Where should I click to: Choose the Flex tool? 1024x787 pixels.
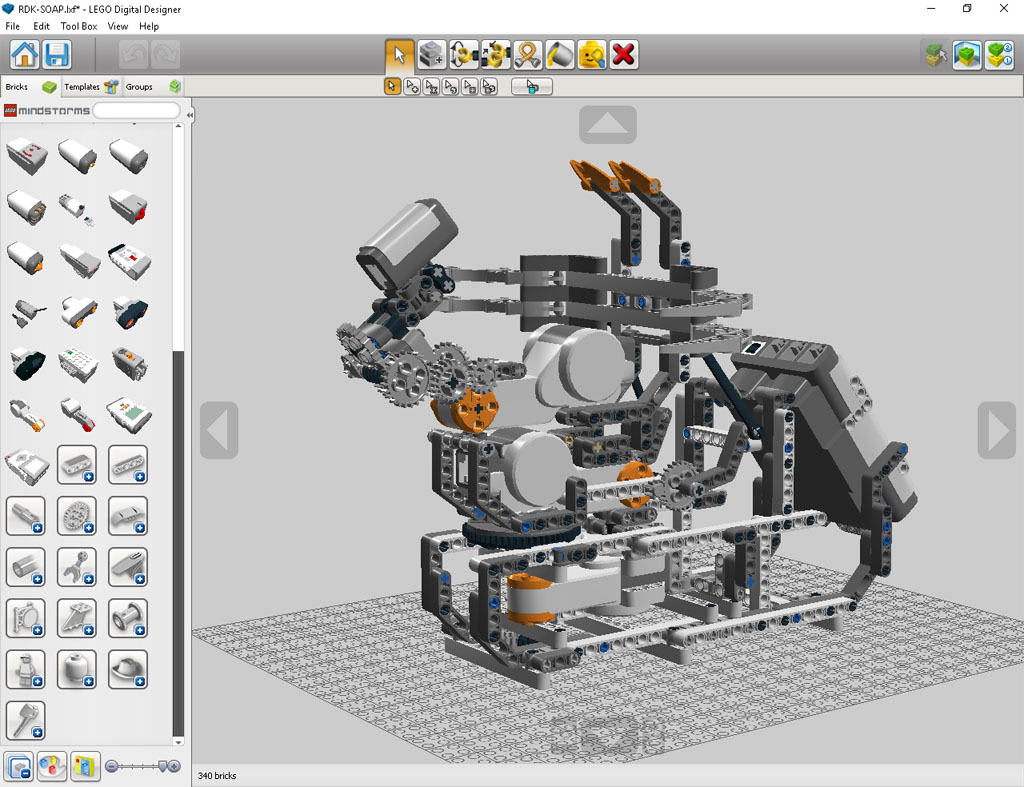point(528,54)
